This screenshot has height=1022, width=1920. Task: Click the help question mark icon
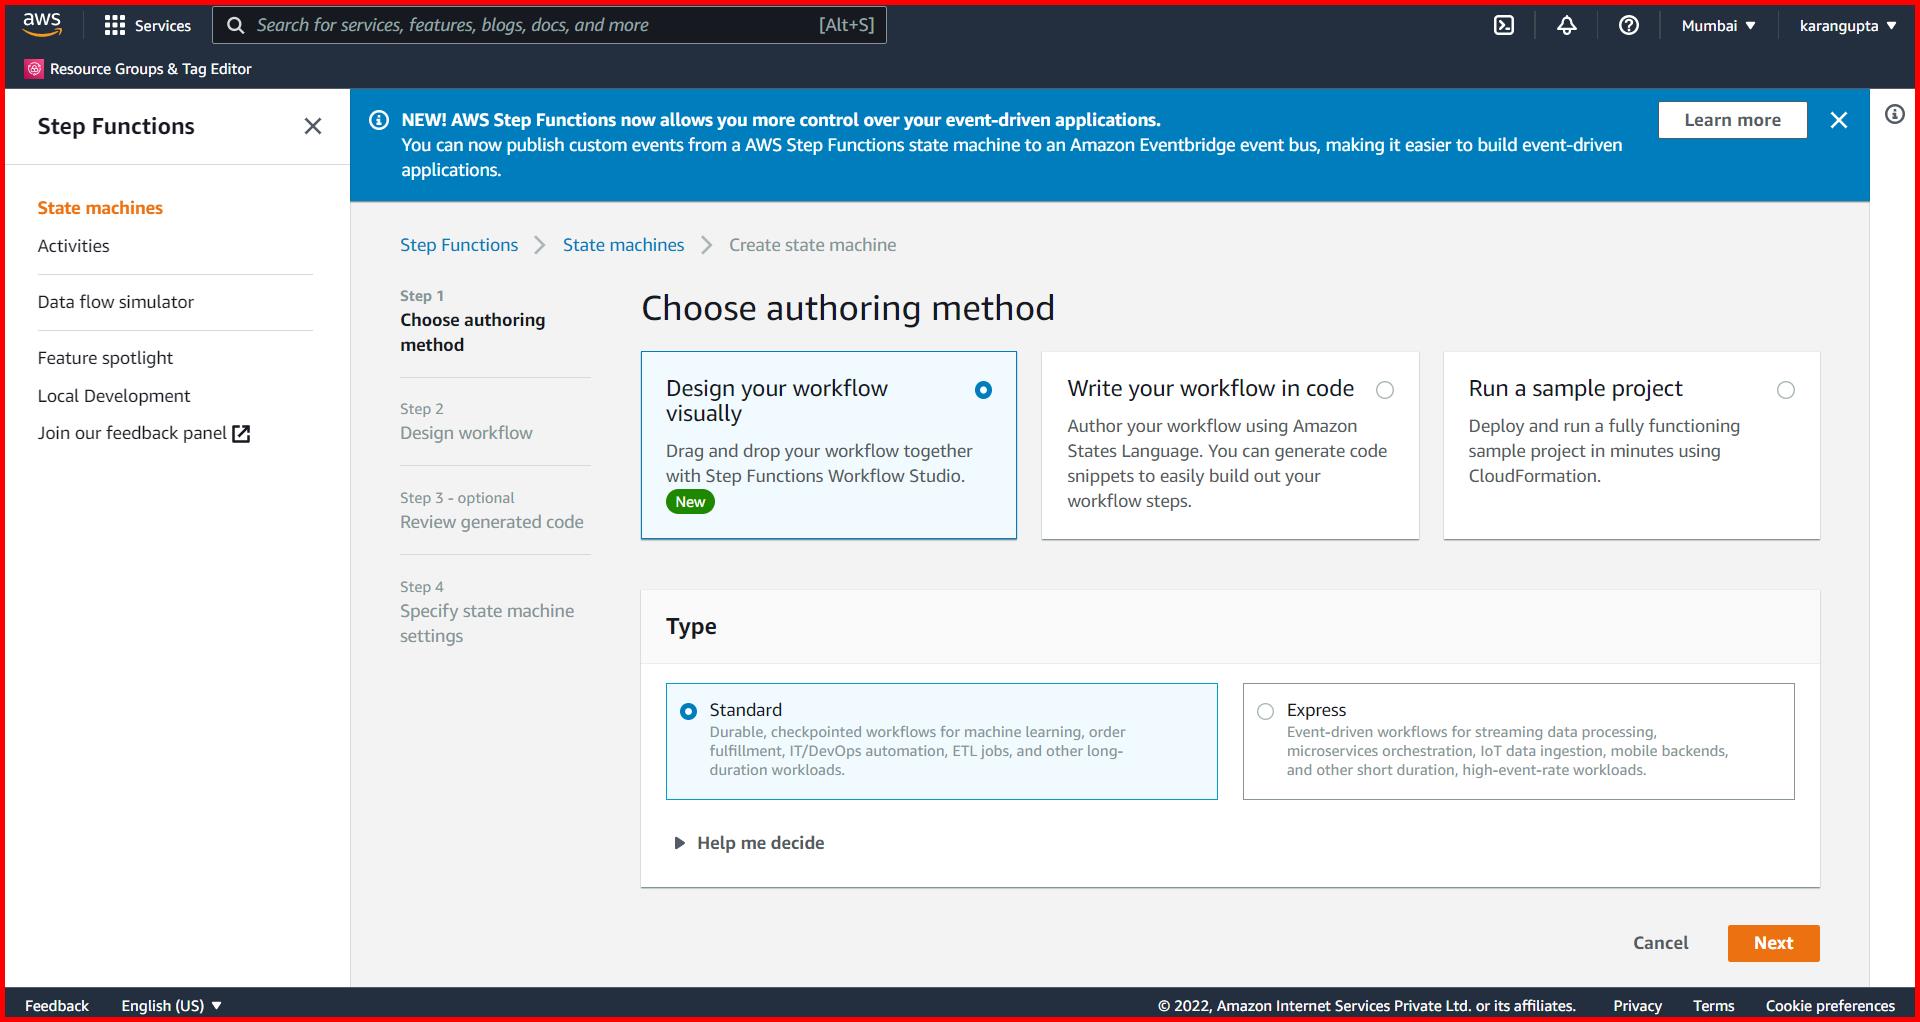1628,24
